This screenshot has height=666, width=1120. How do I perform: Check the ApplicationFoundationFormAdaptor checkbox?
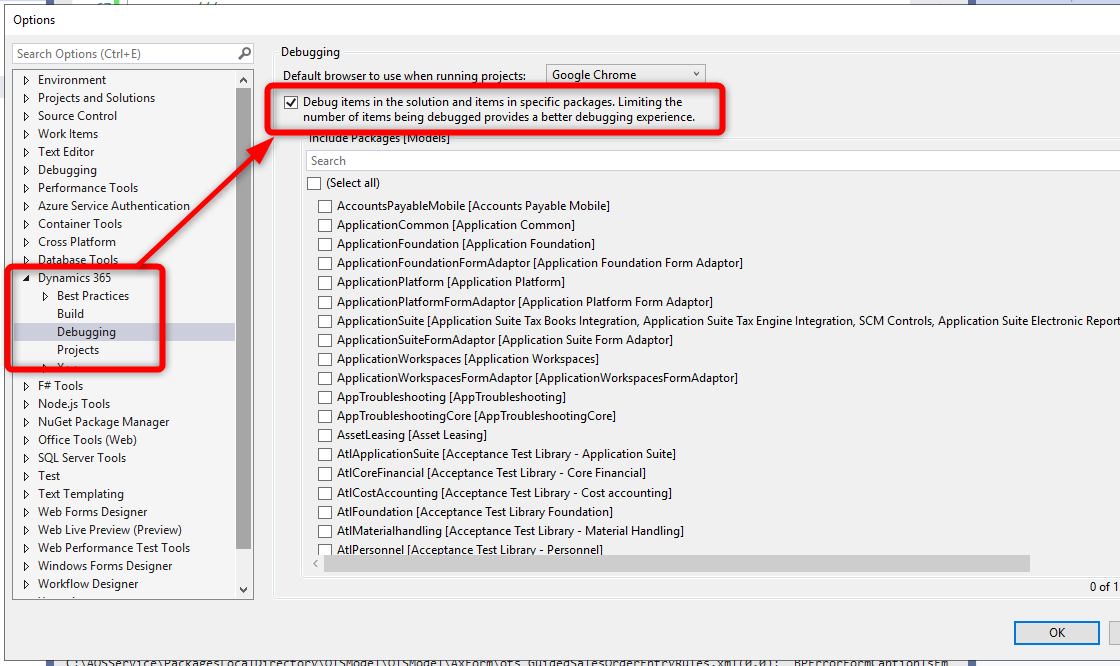click(325, 264)
